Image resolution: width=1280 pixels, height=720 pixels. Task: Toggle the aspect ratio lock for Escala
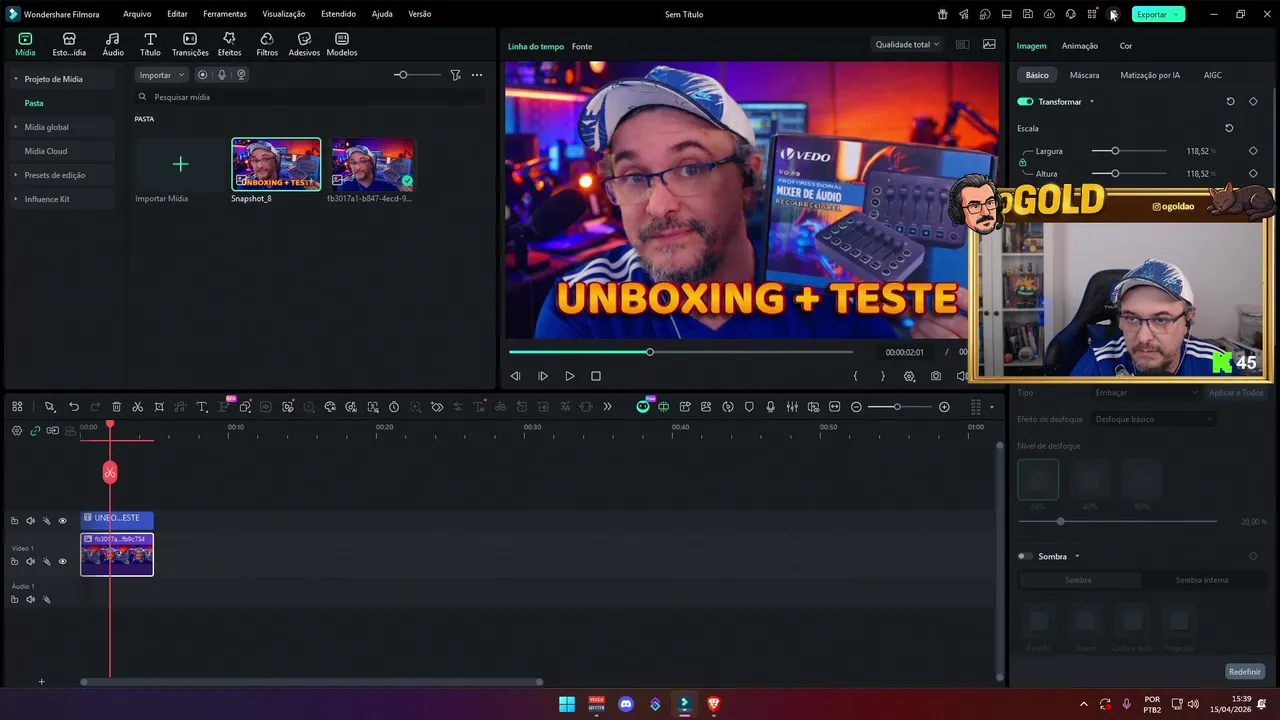pos(1022,162)
